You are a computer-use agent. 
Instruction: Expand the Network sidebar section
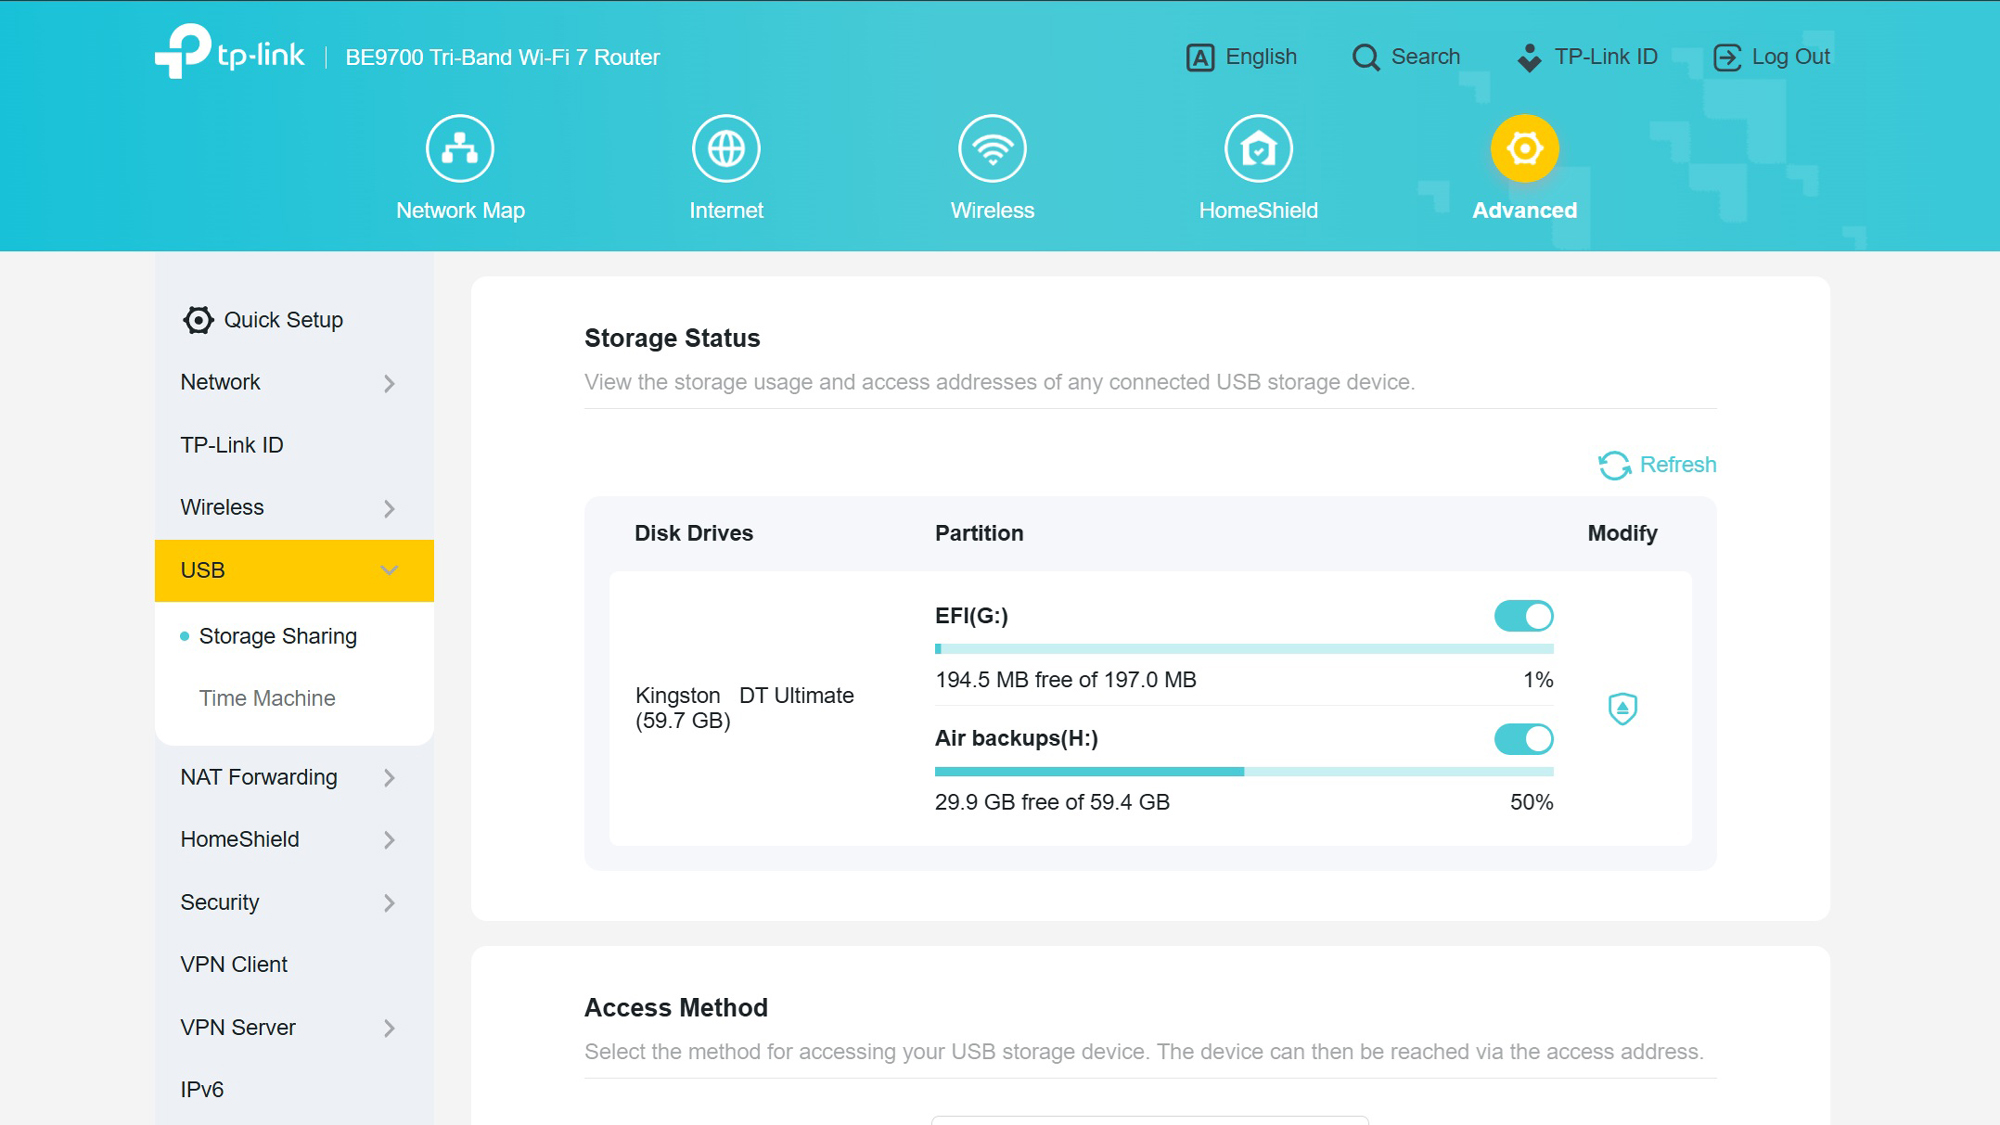[389, 383]
